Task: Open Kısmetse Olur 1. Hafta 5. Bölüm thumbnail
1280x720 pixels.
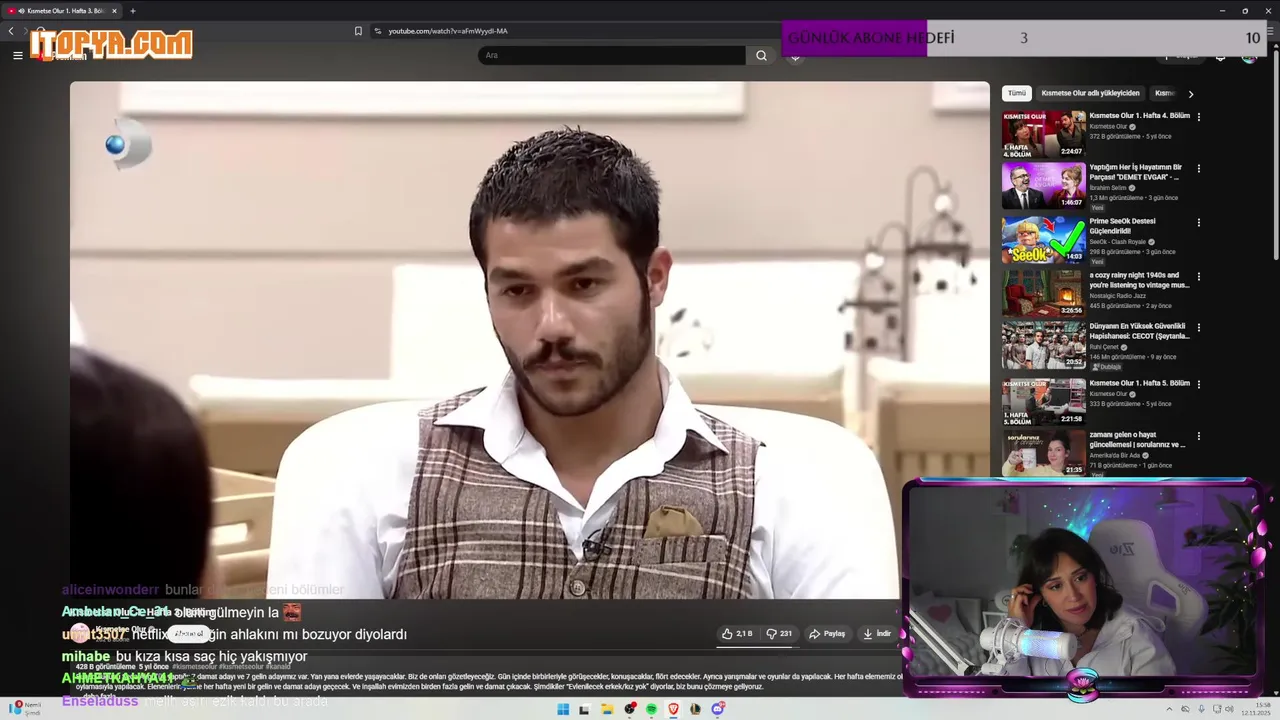Action: [1044, 401]
